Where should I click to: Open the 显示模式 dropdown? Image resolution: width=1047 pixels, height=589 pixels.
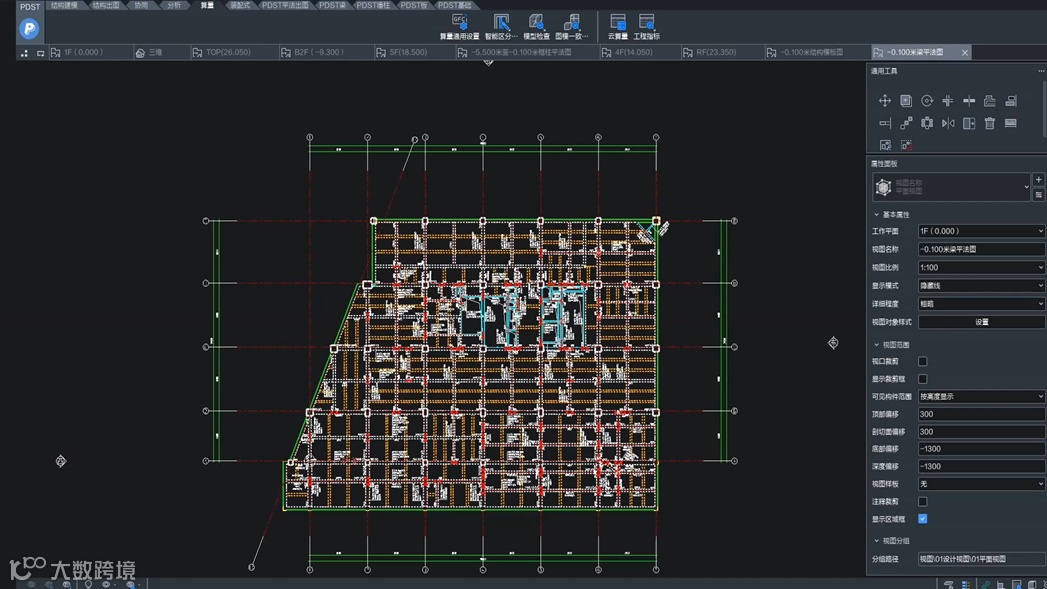[981, 286]
